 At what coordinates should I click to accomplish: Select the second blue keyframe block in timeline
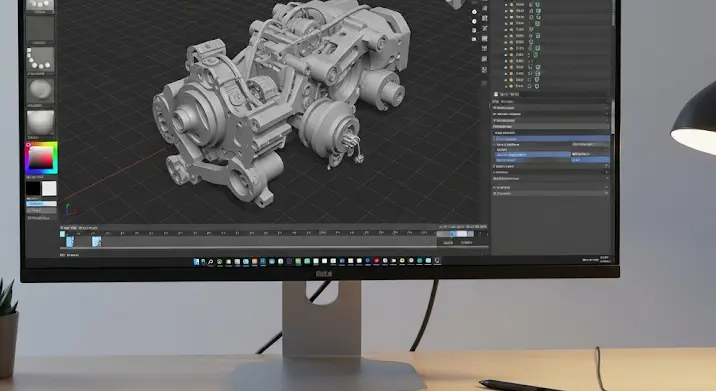tap(96, 241)
